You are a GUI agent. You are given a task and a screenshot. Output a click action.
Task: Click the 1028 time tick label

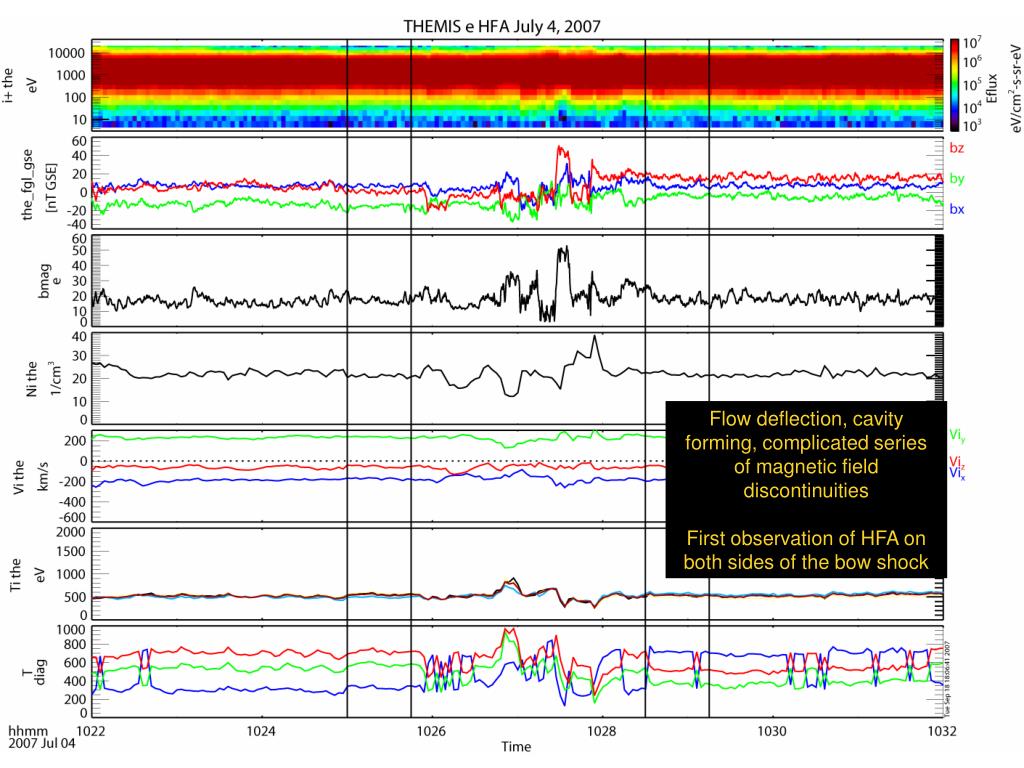coord(601,731)
